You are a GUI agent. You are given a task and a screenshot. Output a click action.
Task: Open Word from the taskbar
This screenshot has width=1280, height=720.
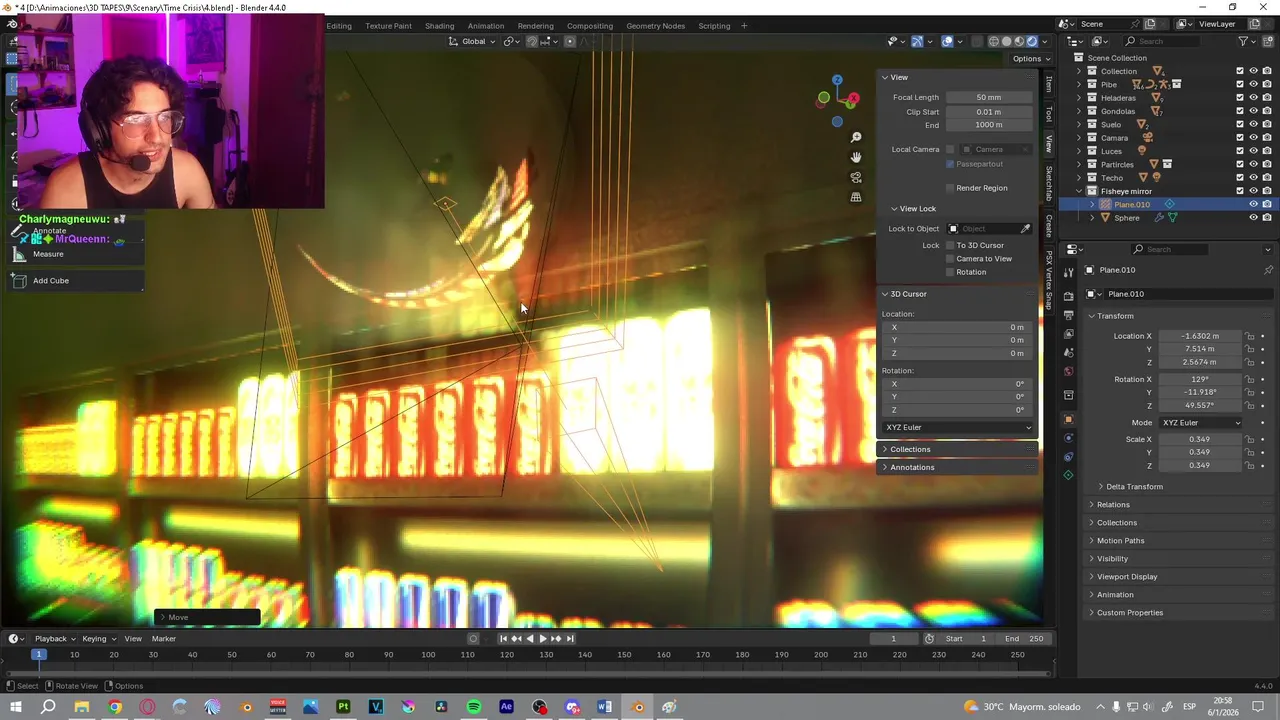[x=604, y=707]
